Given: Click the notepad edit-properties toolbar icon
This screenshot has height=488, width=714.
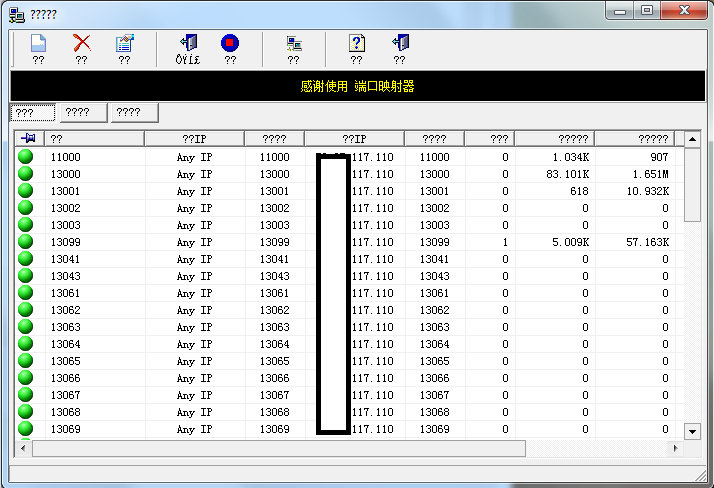Looking at the screenshot, I should (x=124, y=43).
